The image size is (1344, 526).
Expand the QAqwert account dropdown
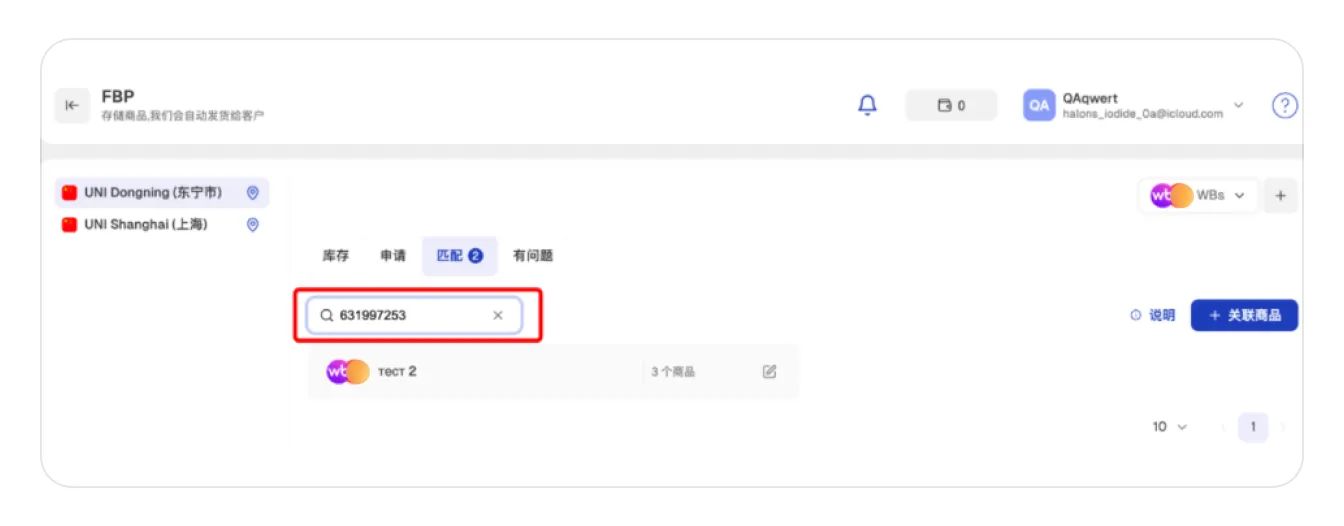click(x=1238, y=105)
